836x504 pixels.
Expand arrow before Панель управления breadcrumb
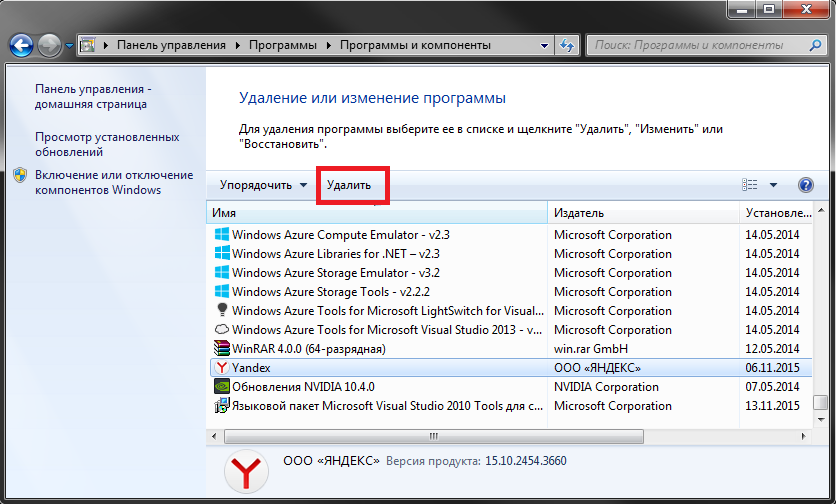coord(106,45)
